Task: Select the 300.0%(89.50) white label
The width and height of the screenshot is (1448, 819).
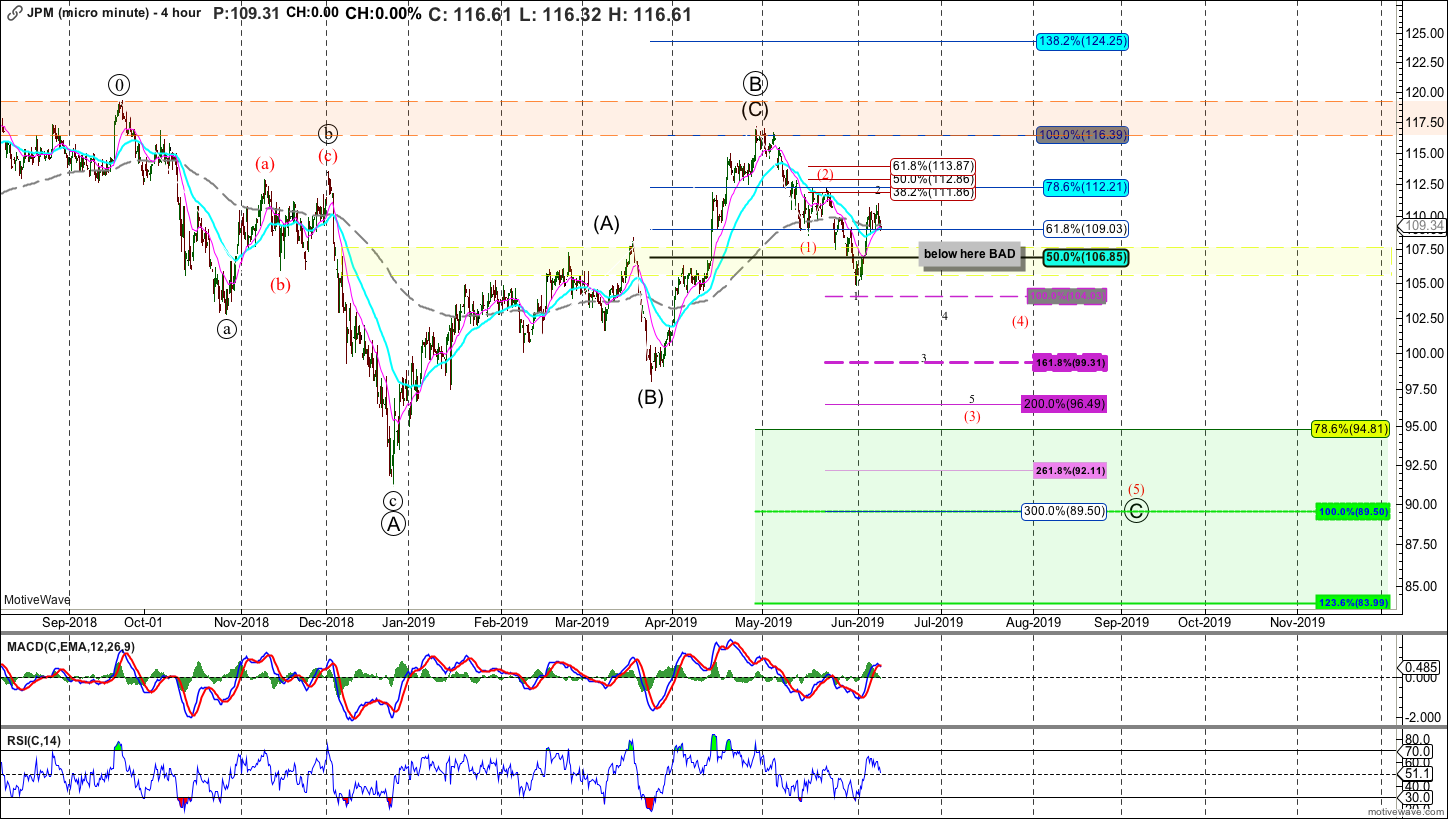Action: [1065, 511]
